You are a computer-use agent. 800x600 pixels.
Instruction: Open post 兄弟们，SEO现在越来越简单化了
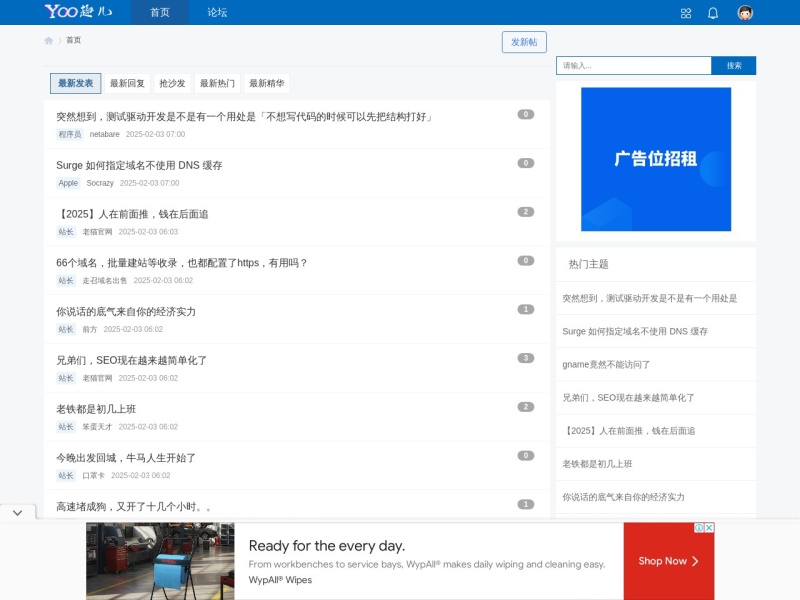point(132,360)
